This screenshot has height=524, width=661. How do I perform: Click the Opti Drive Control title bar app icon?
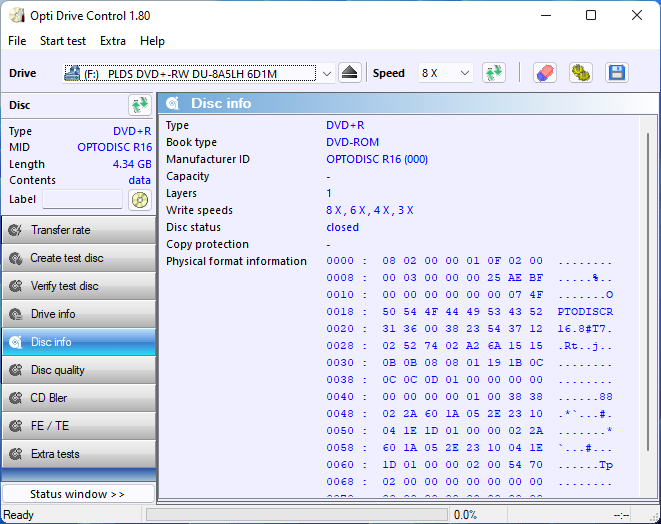17,16
